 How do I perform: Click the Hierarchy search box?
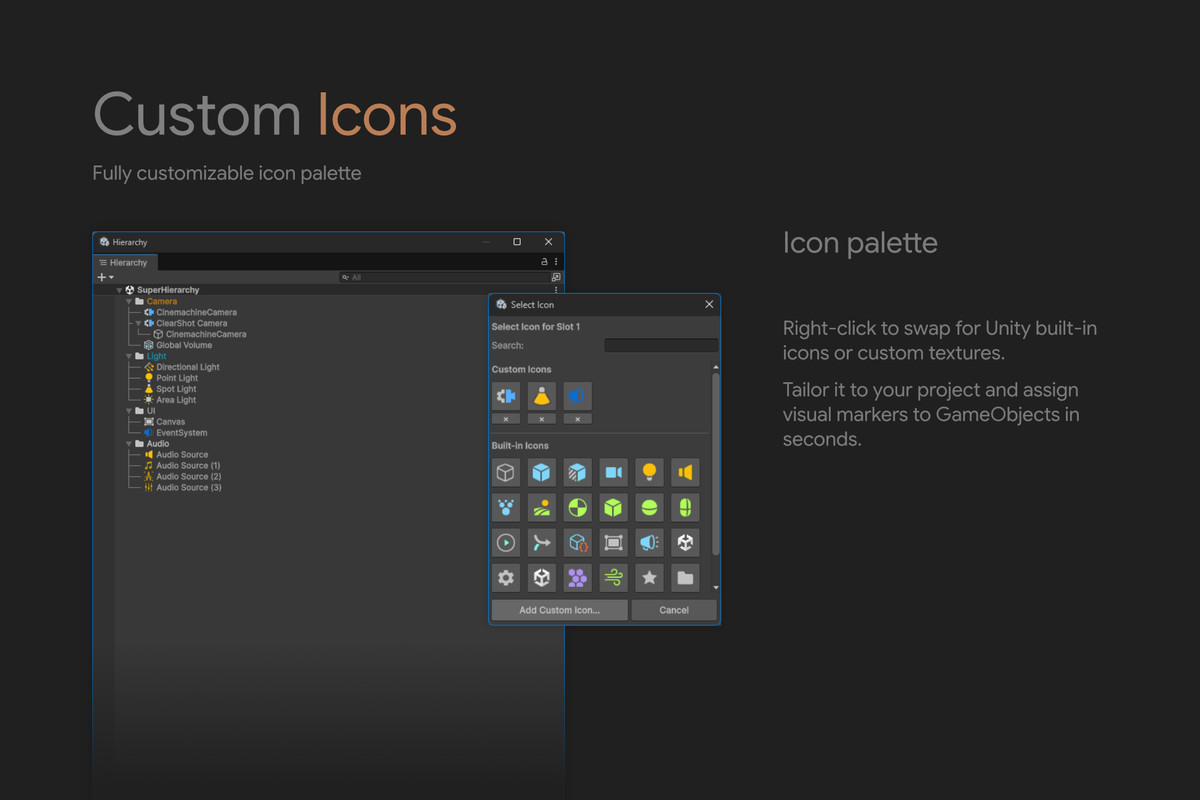coord(443,277)
